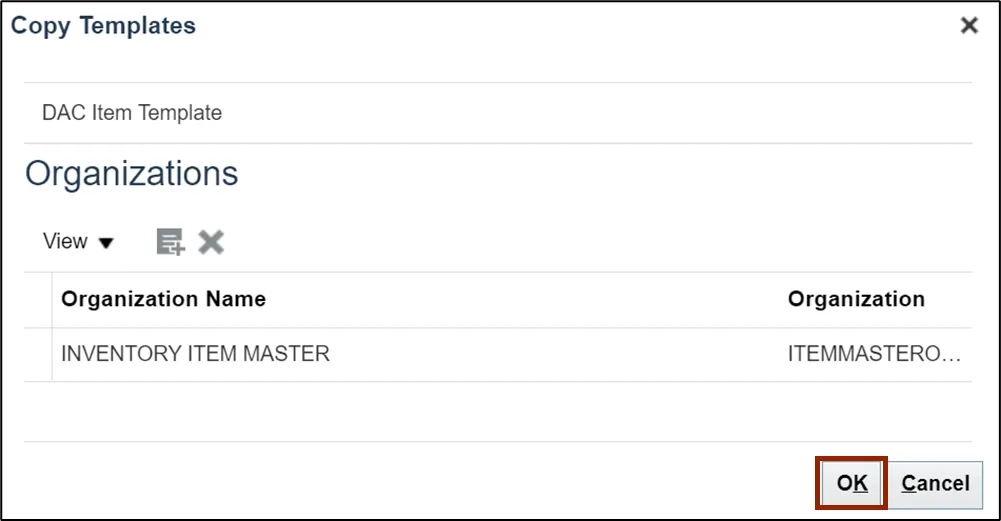Click the table header corner selector cell
This screenshot has width=1001, height=521.
(38, 300)
